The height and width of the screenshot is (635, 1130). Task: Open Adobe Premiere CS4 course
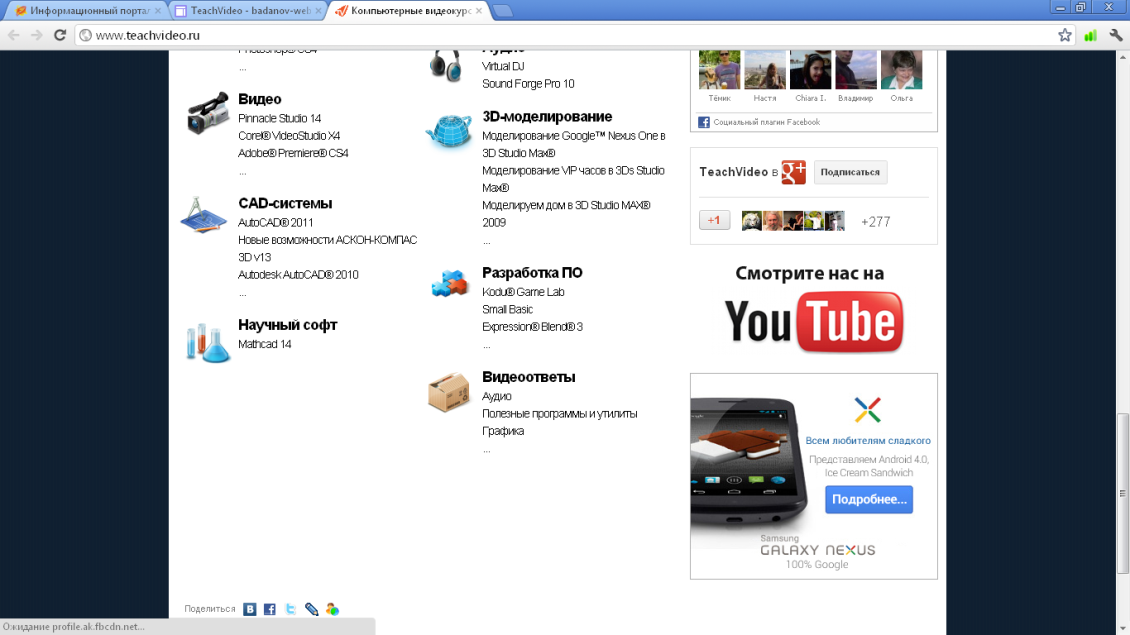click(x=293, y=153)
